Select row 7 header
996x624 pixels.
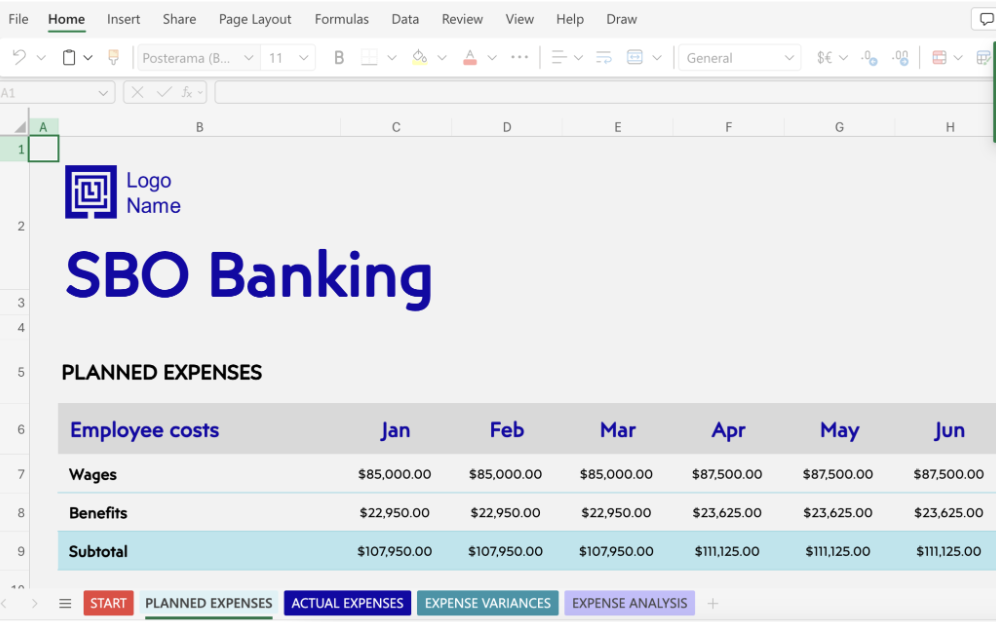coord(14,474)
